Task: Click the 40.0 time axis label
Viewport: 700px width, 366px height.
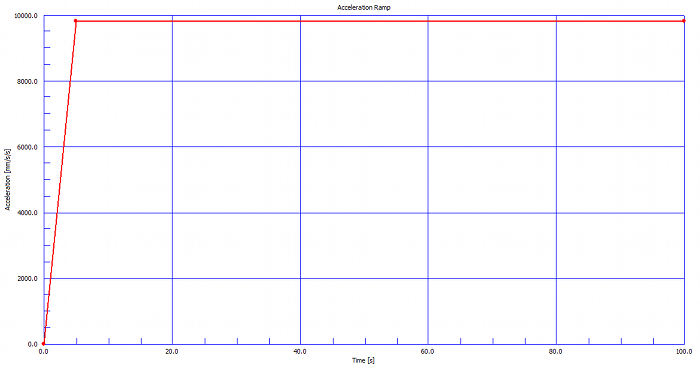Action: click(x=300, y=352)
